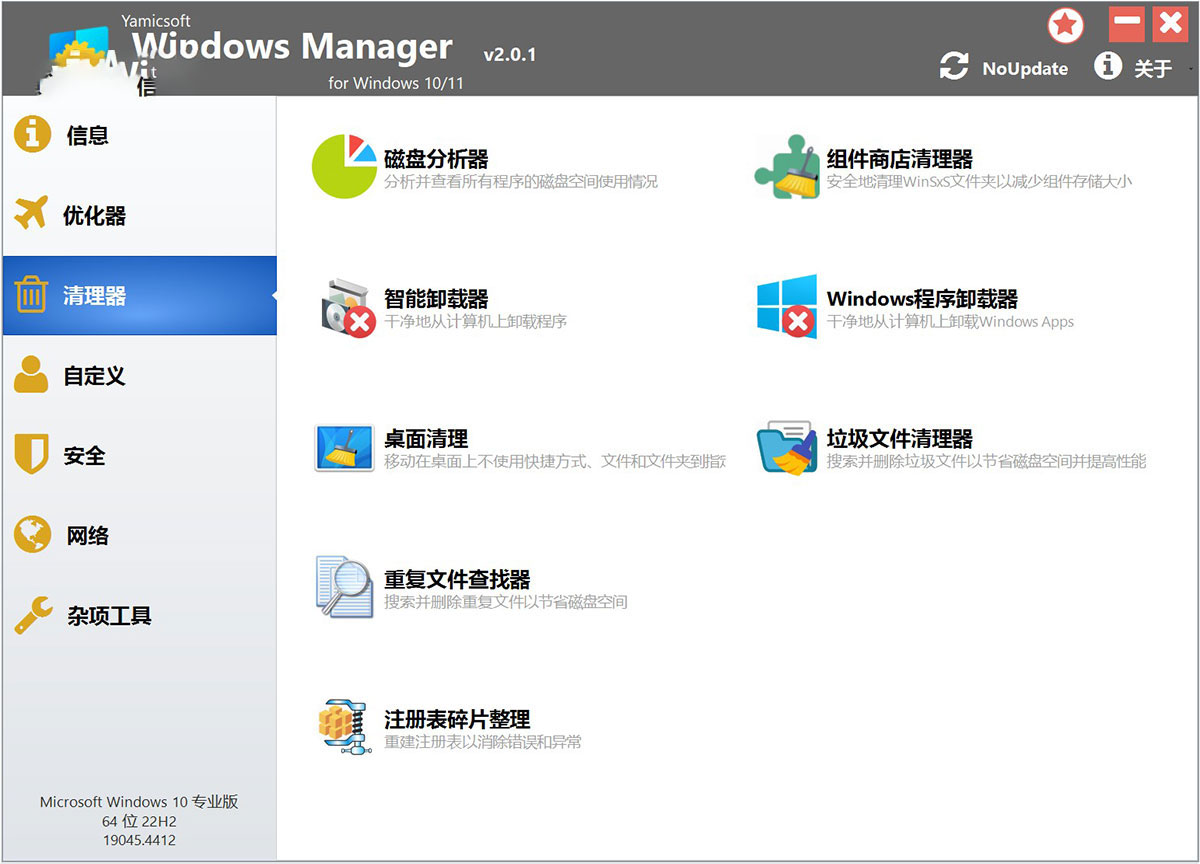The height and width of the screenshot is (864, 1200).
Task: Click description 搜索并删除垃圾文件以节省磁盘空间并提高性能
Action: 986,462
